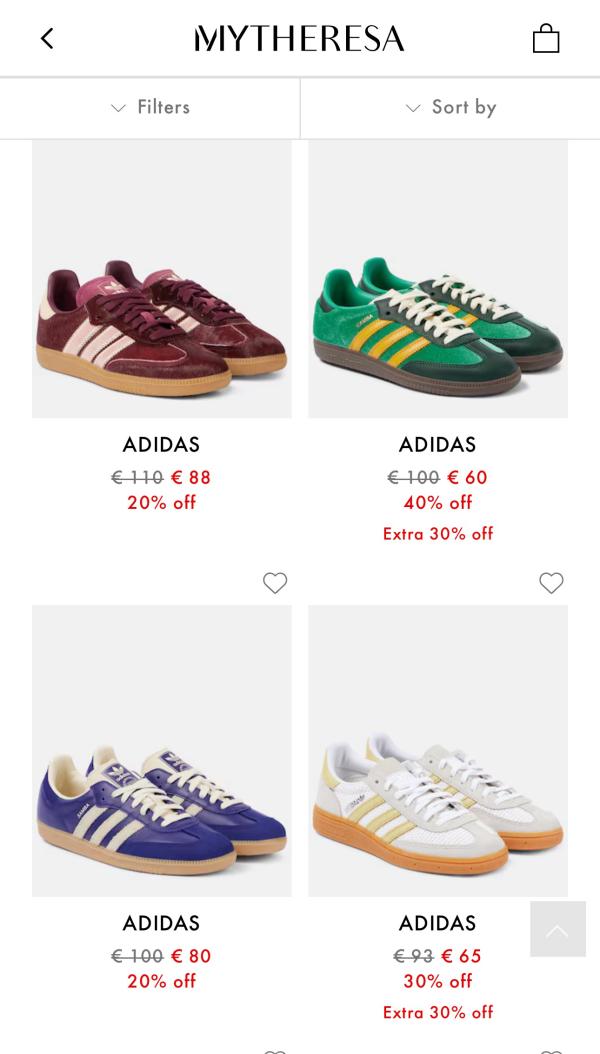Go to the MYTHERESA home logo
Screen dimensions: 600x1054
coord(299,39)
